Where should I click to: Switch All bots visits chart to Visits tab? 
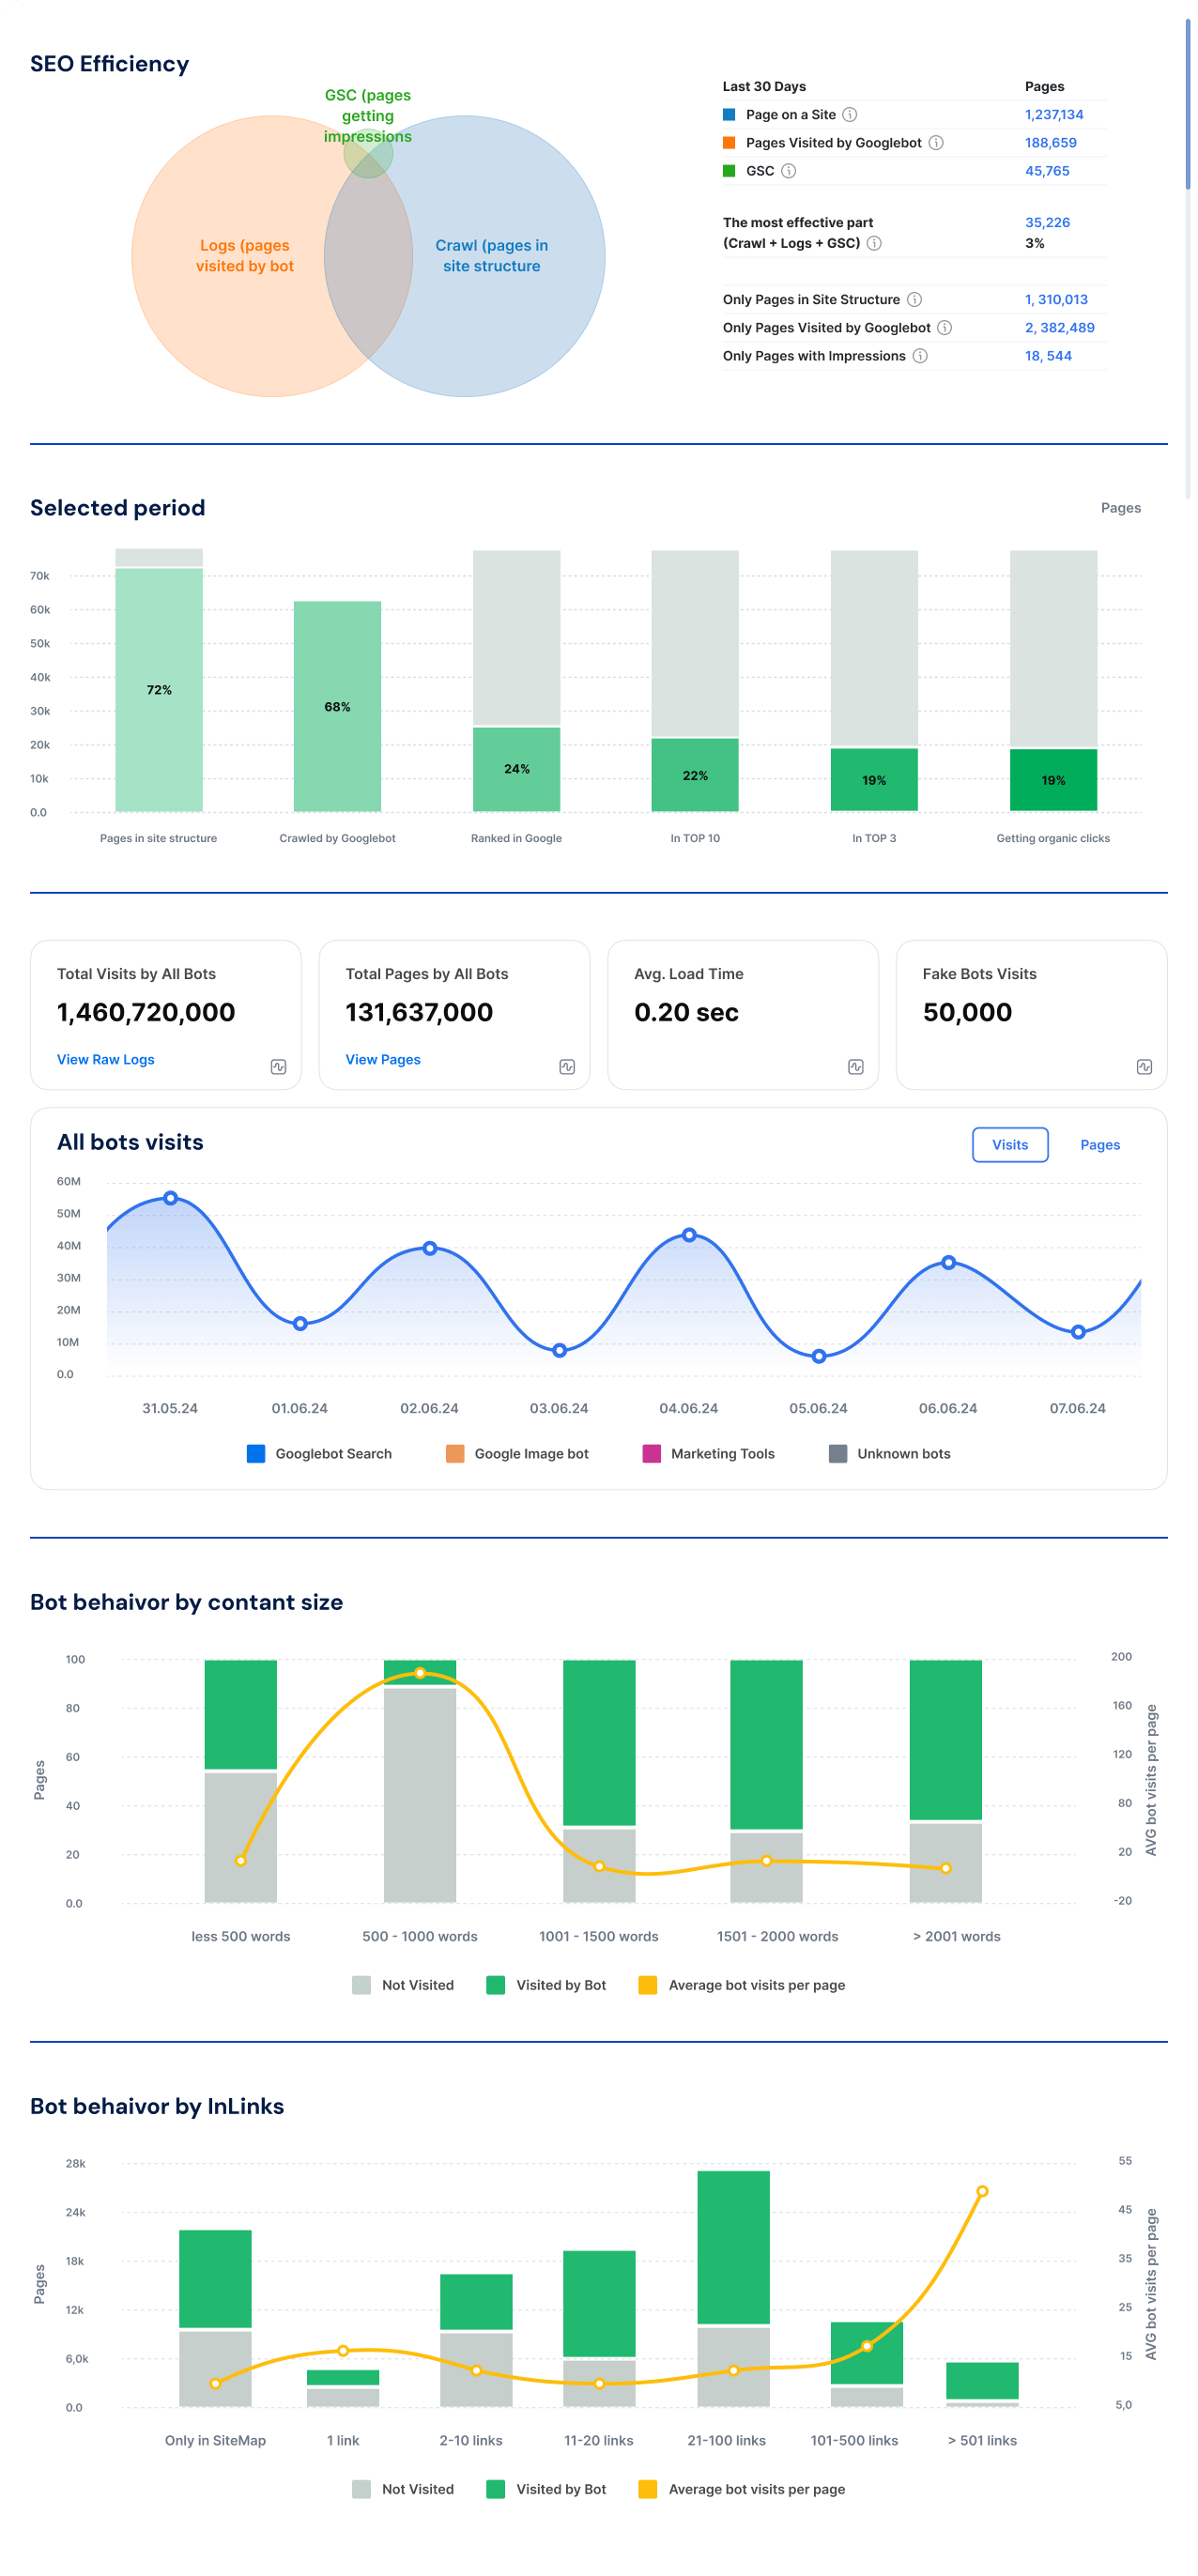coord(1010,1145)
